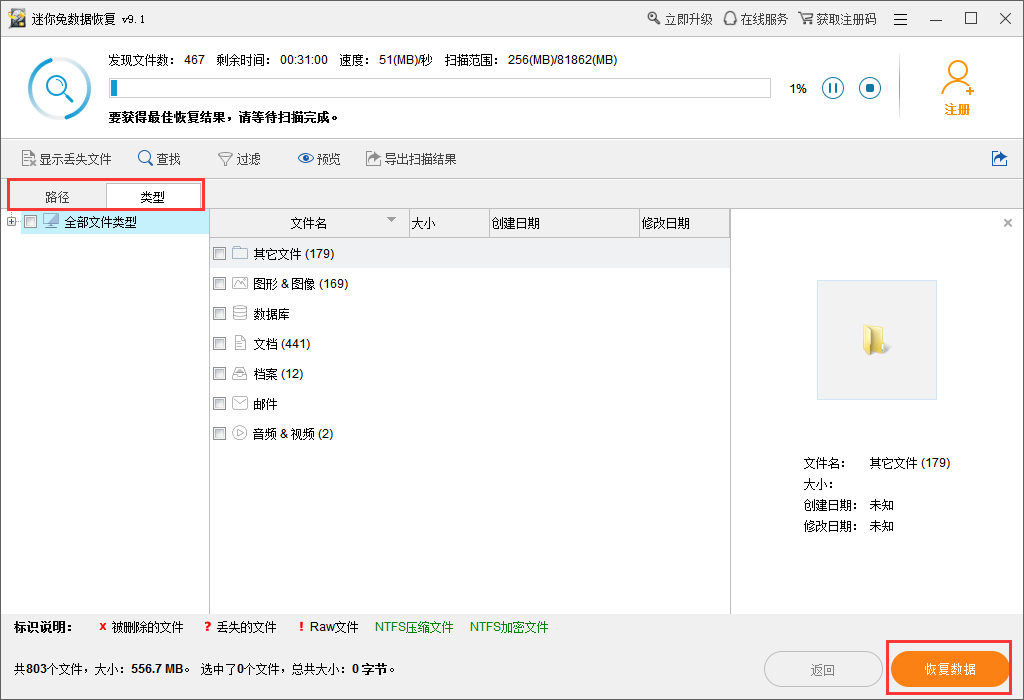The height and width of the screenshot is (700, 1024).
Task: Close the preview pane with the x
Action: coord(1008,223)
